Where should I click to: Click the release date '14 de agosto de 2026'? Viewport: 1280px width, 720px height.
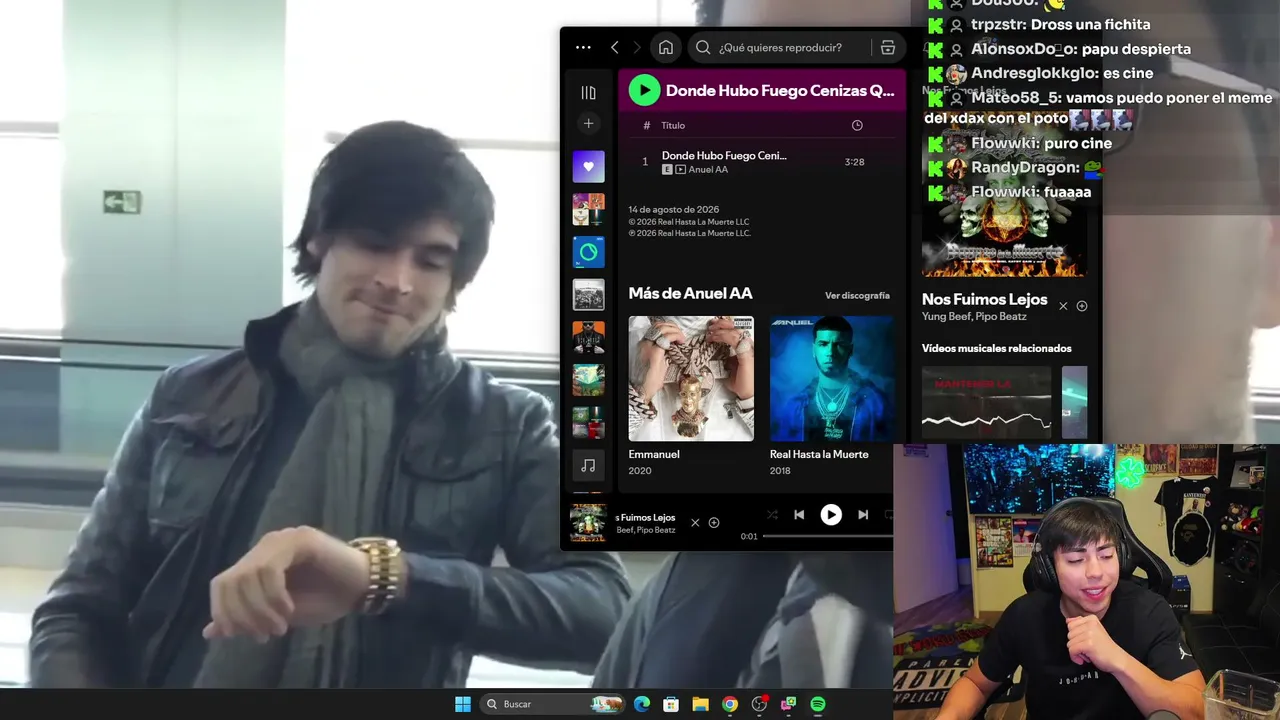674,210
